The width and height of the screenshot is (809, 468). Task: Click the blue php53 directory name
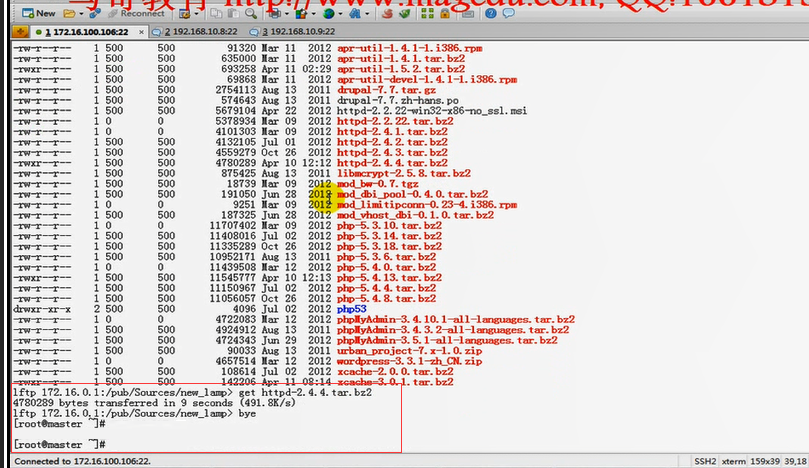point(351,309)
